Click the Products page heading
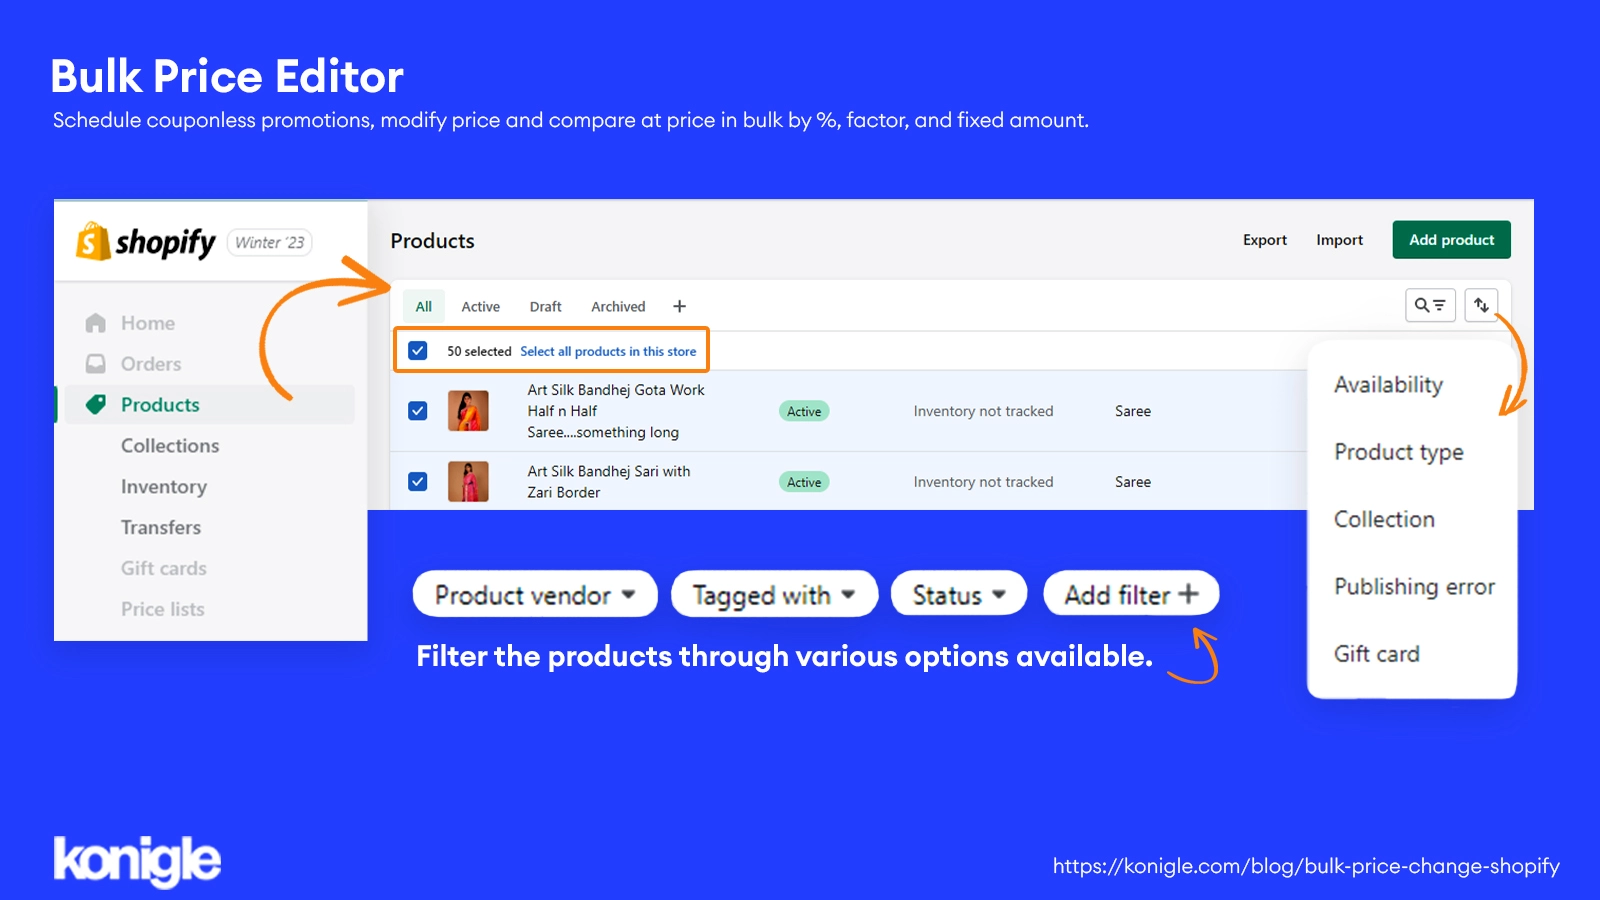1600x900 pixels. pyautogui.click(x=432, y=241)
